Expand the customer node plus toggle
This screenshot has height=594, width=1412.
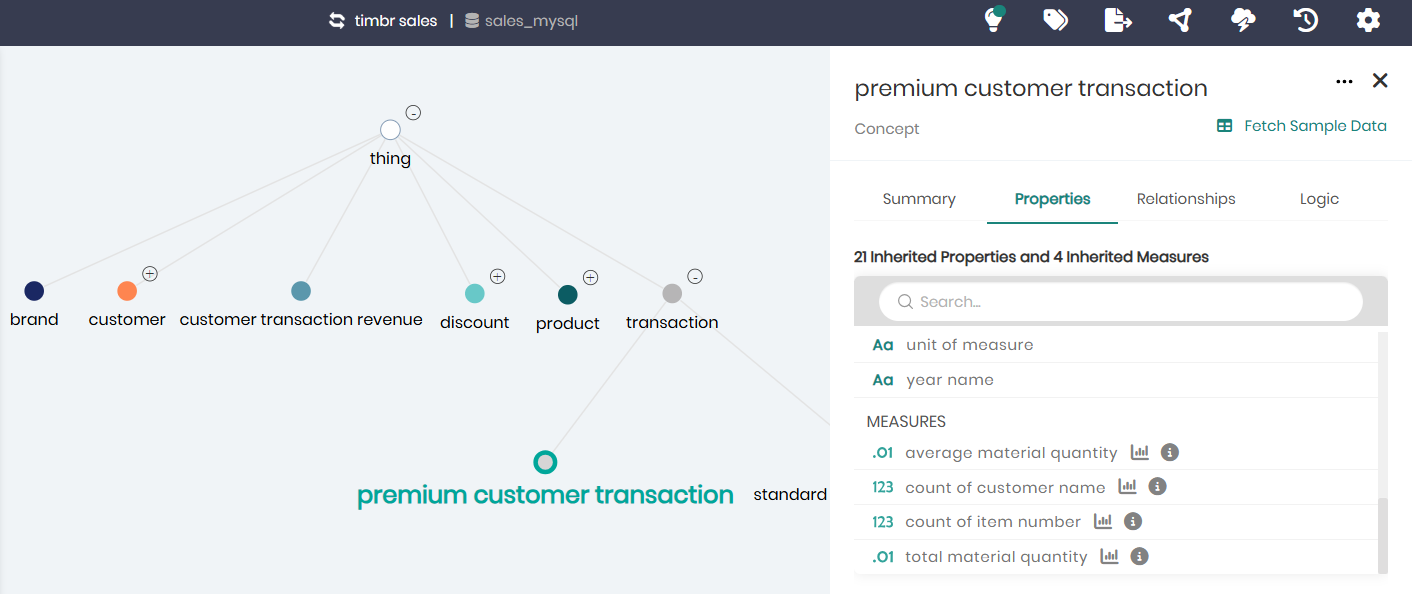coord(150,273)
